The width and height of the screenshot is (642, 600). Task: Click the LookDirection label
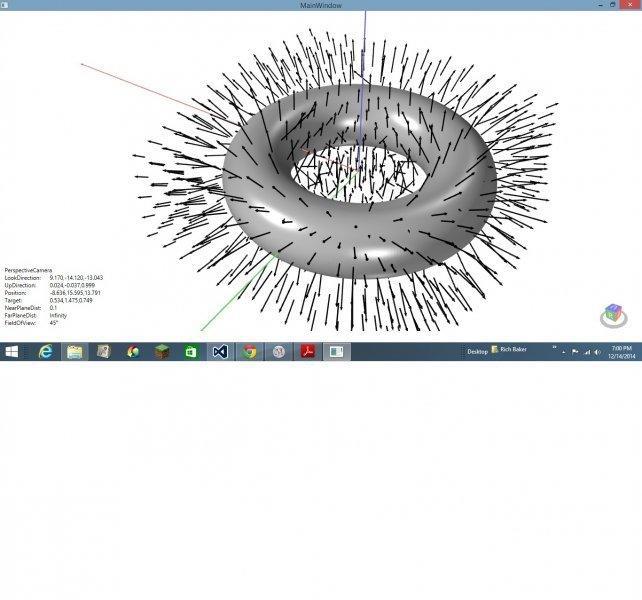[x=22, y=278]
